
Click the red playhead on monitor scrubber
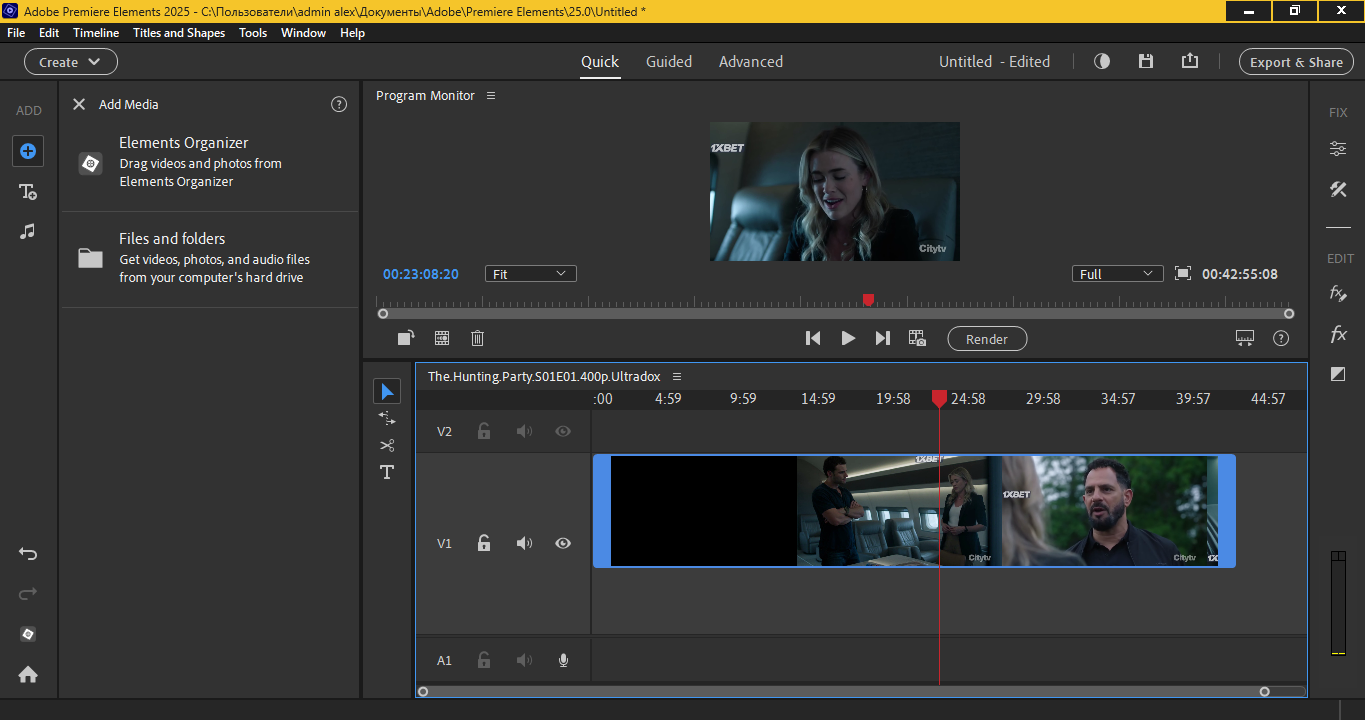[868, 300]
